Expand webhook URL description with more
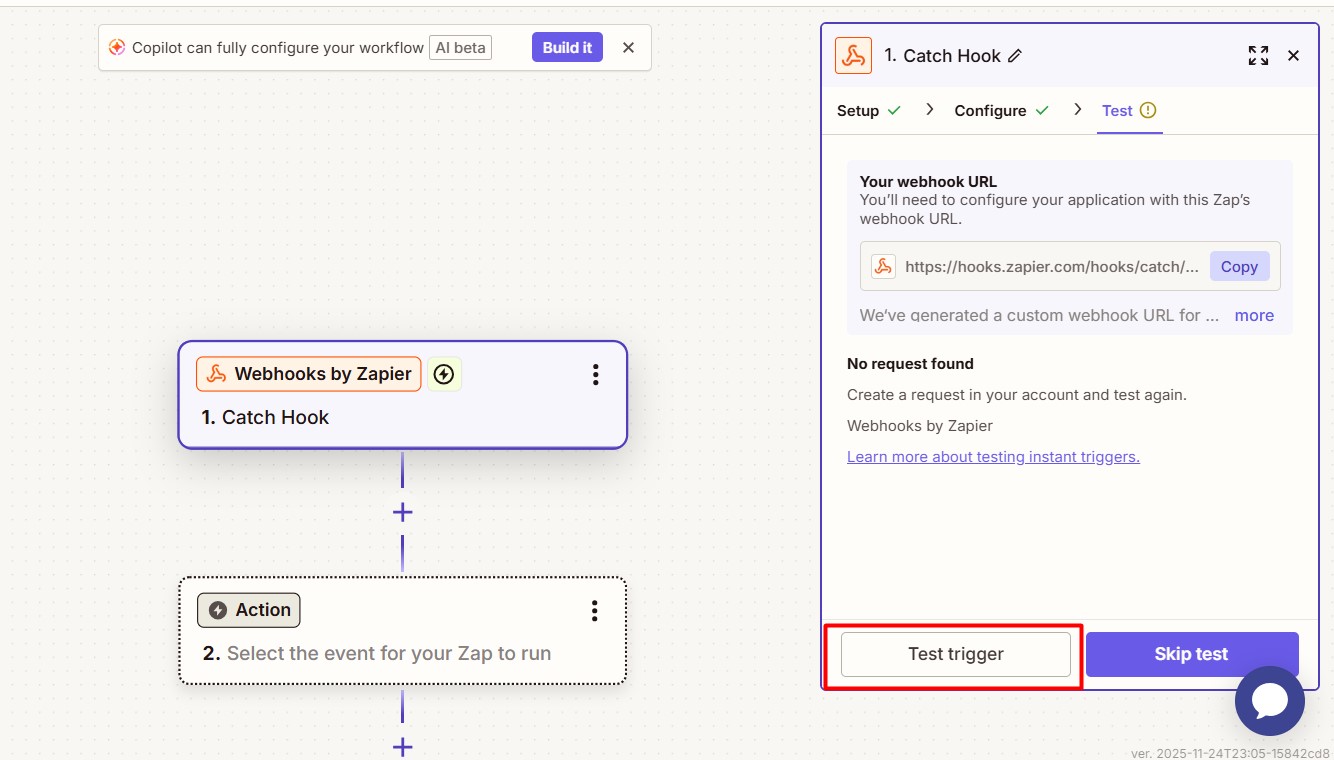This screenshot has height=760, width=1334. tap(1253, 315)
